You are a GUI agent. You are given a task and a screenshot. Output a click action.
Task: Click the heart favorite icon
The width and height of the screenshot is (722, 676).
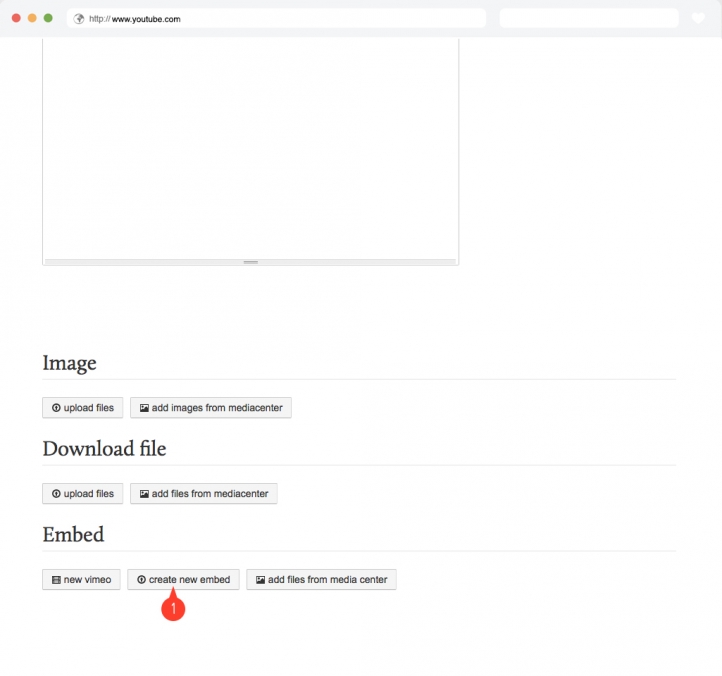pos(698,18)
